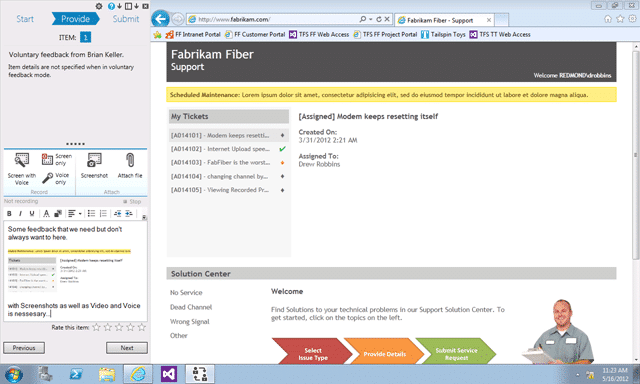Open feedback client settings gear
The width and height of the screenshot is (640, 384).
click(99, 6)
